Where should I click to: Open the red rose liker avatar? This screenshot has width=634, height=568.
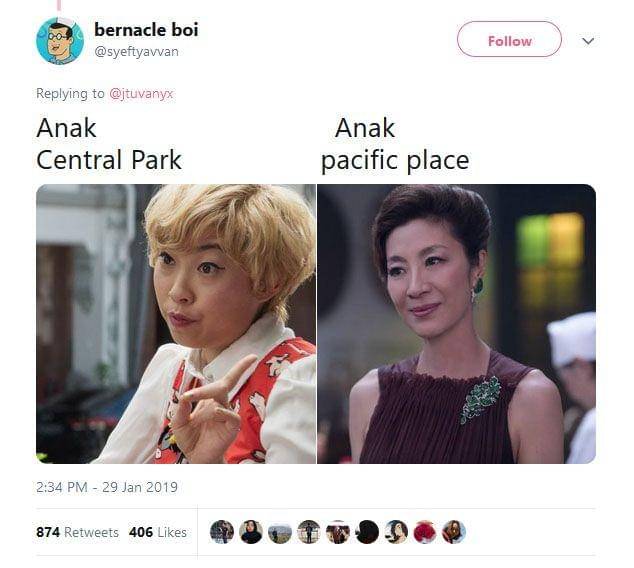click(x=425, y=532)
